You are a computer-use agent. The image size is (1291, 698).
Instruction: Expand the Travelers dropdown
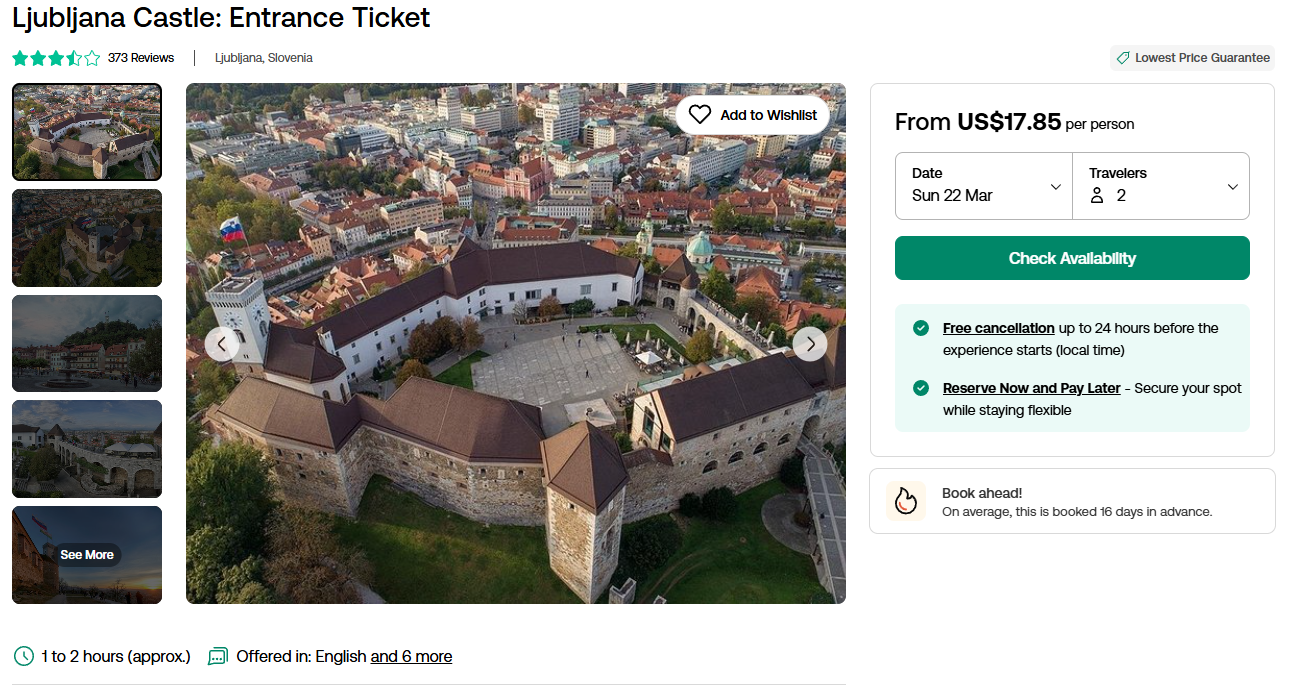click(x=1161, y=186)
